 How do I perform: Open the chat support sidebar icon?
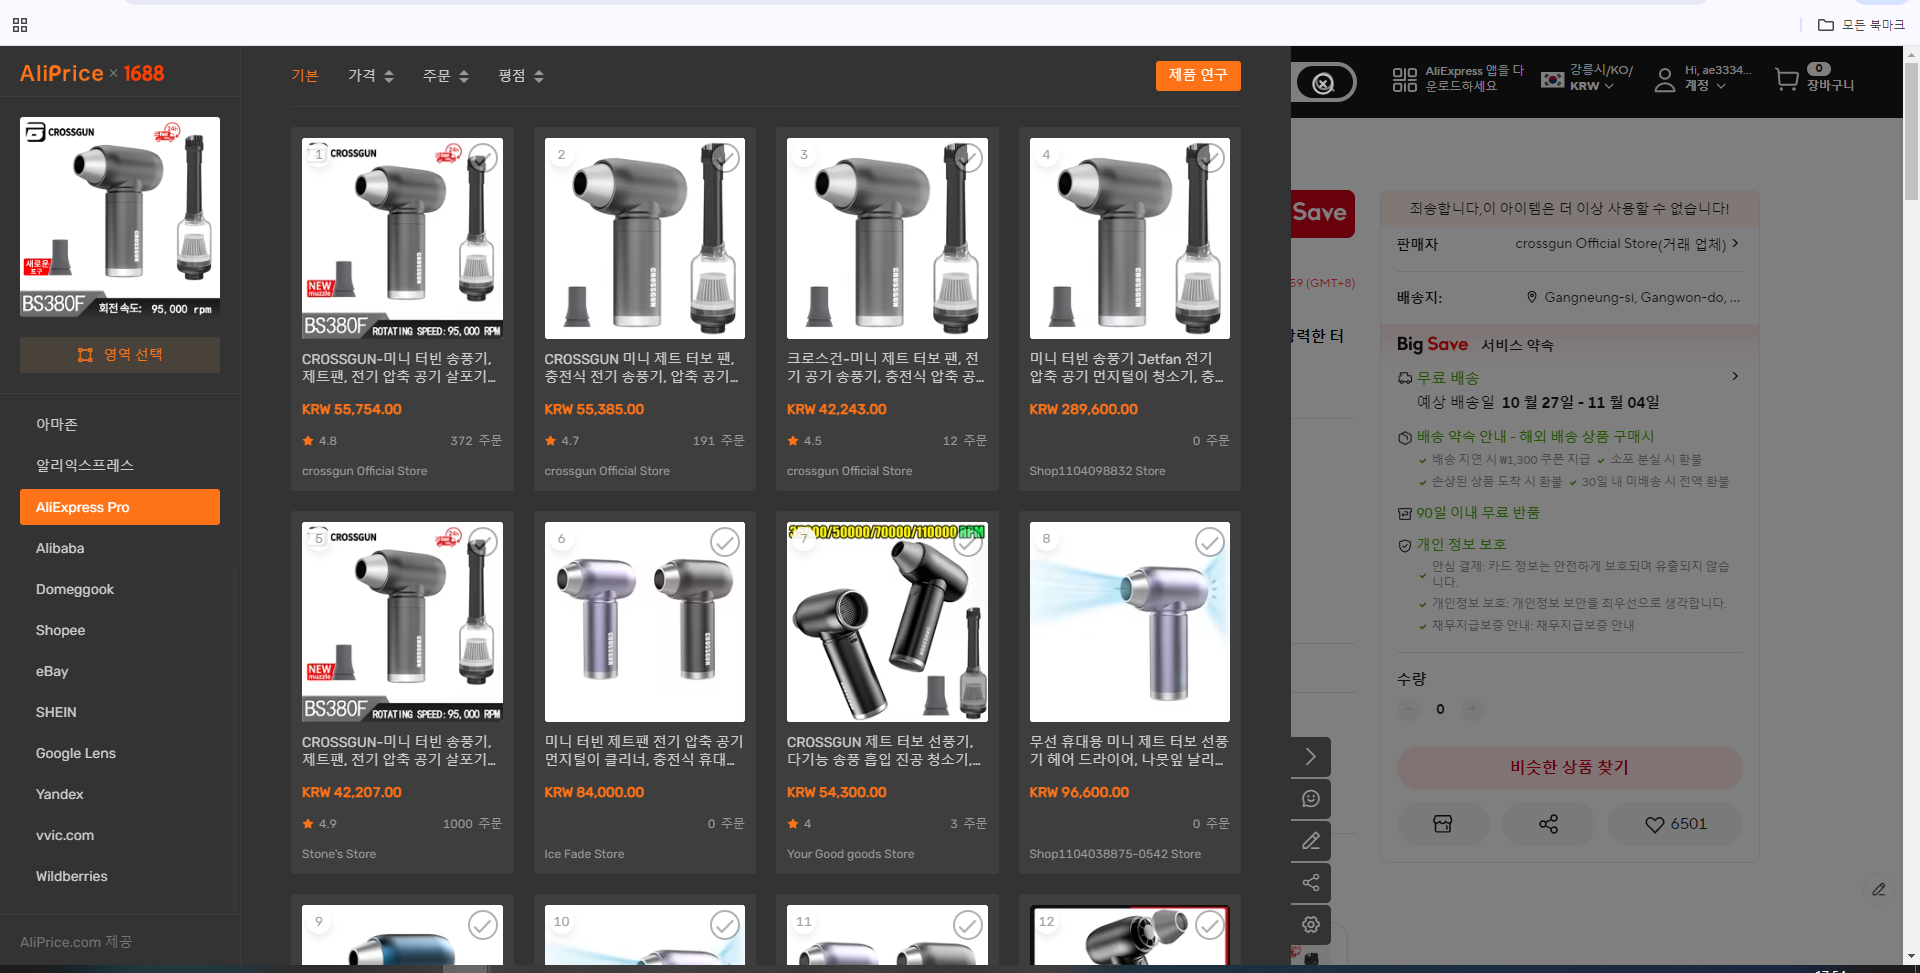pos(1310,799)
